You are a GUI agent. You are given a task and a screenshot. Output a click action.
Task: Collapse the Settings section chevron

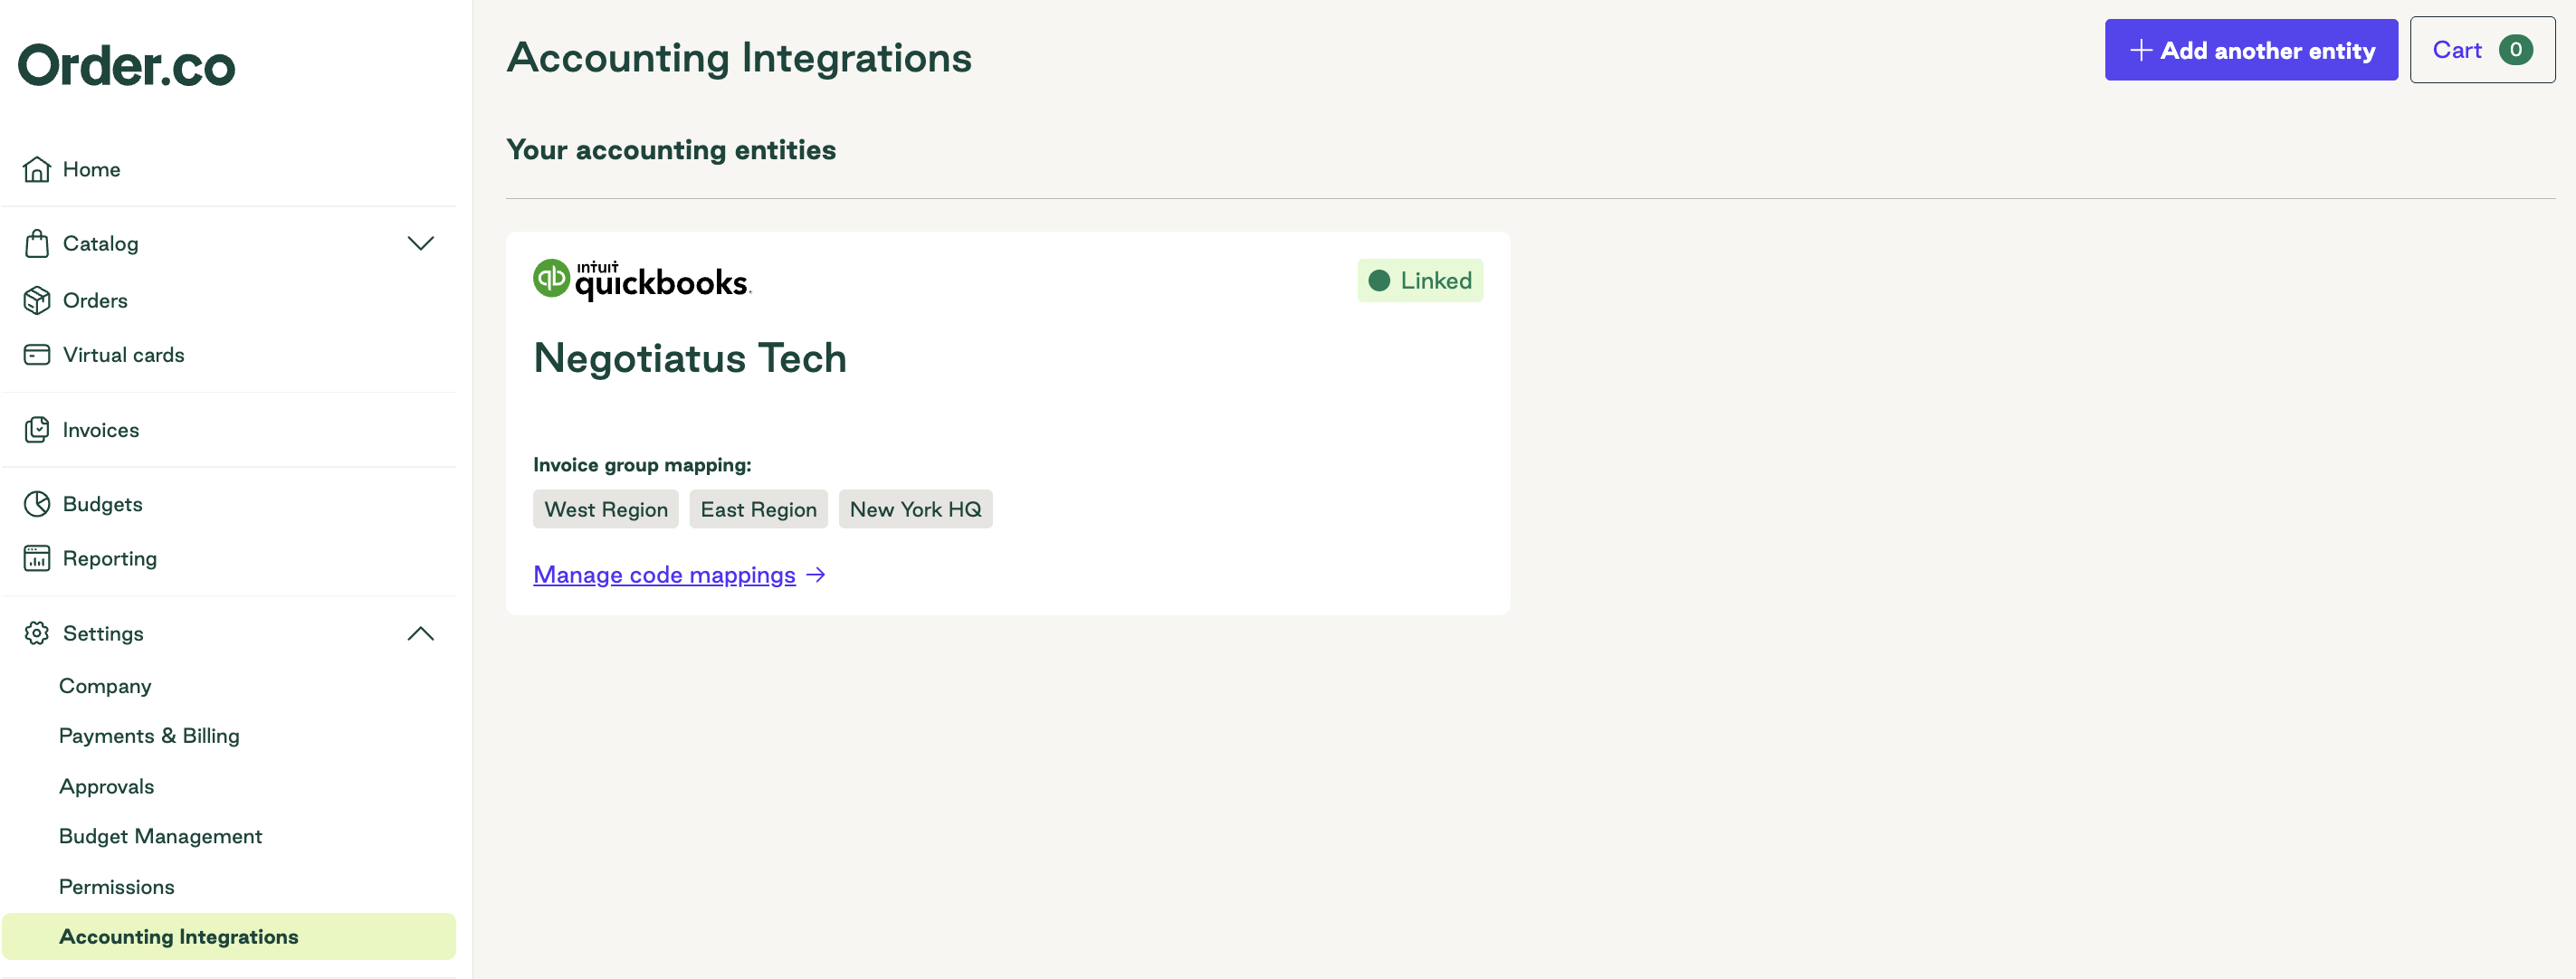point(421,633)
